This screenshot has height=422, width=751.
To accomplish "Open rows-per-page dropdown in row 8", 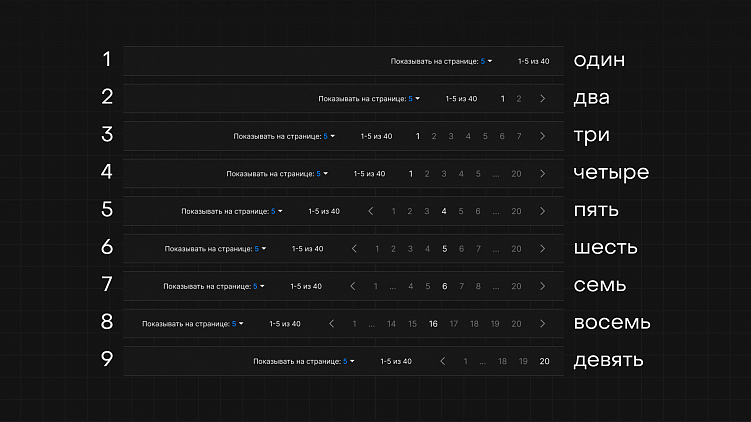I will 238,324.
